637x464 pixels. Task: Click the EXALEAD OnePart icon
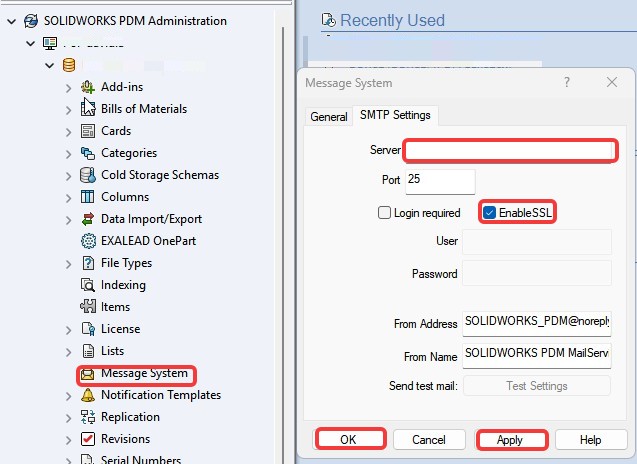88,241
